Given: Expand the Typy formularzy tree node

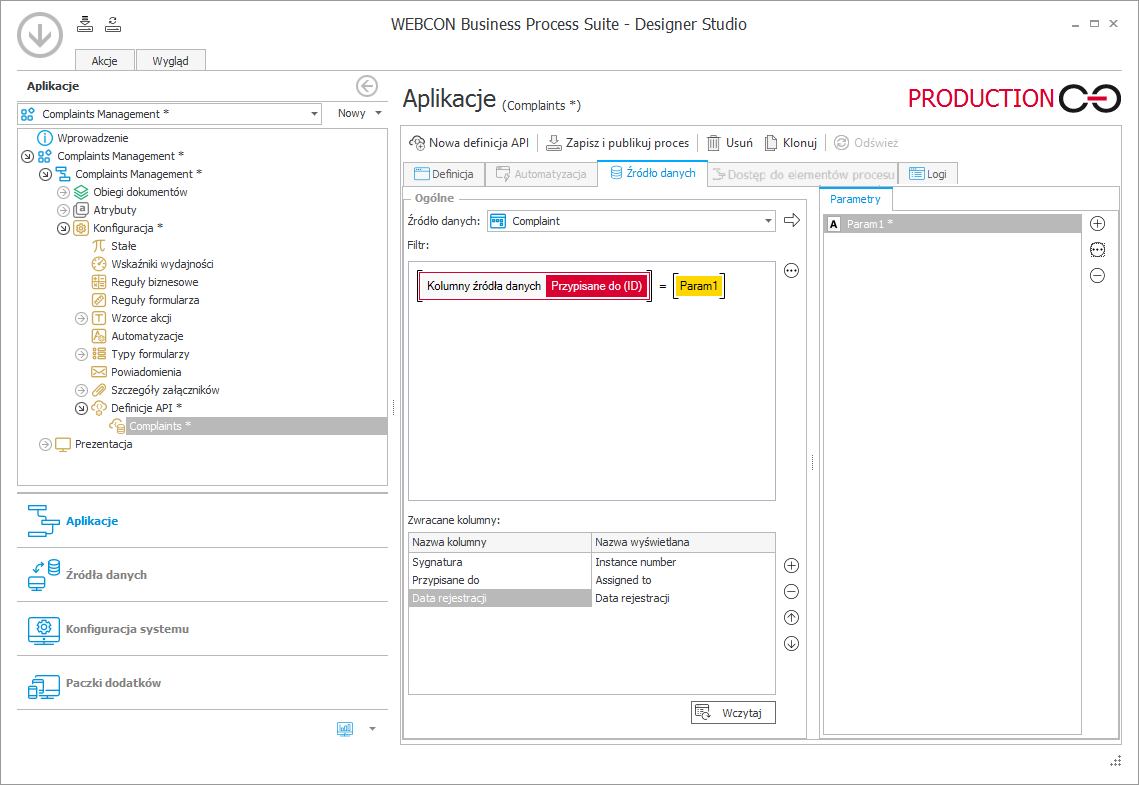Looking at the screenshot, I should pos(81,354).
